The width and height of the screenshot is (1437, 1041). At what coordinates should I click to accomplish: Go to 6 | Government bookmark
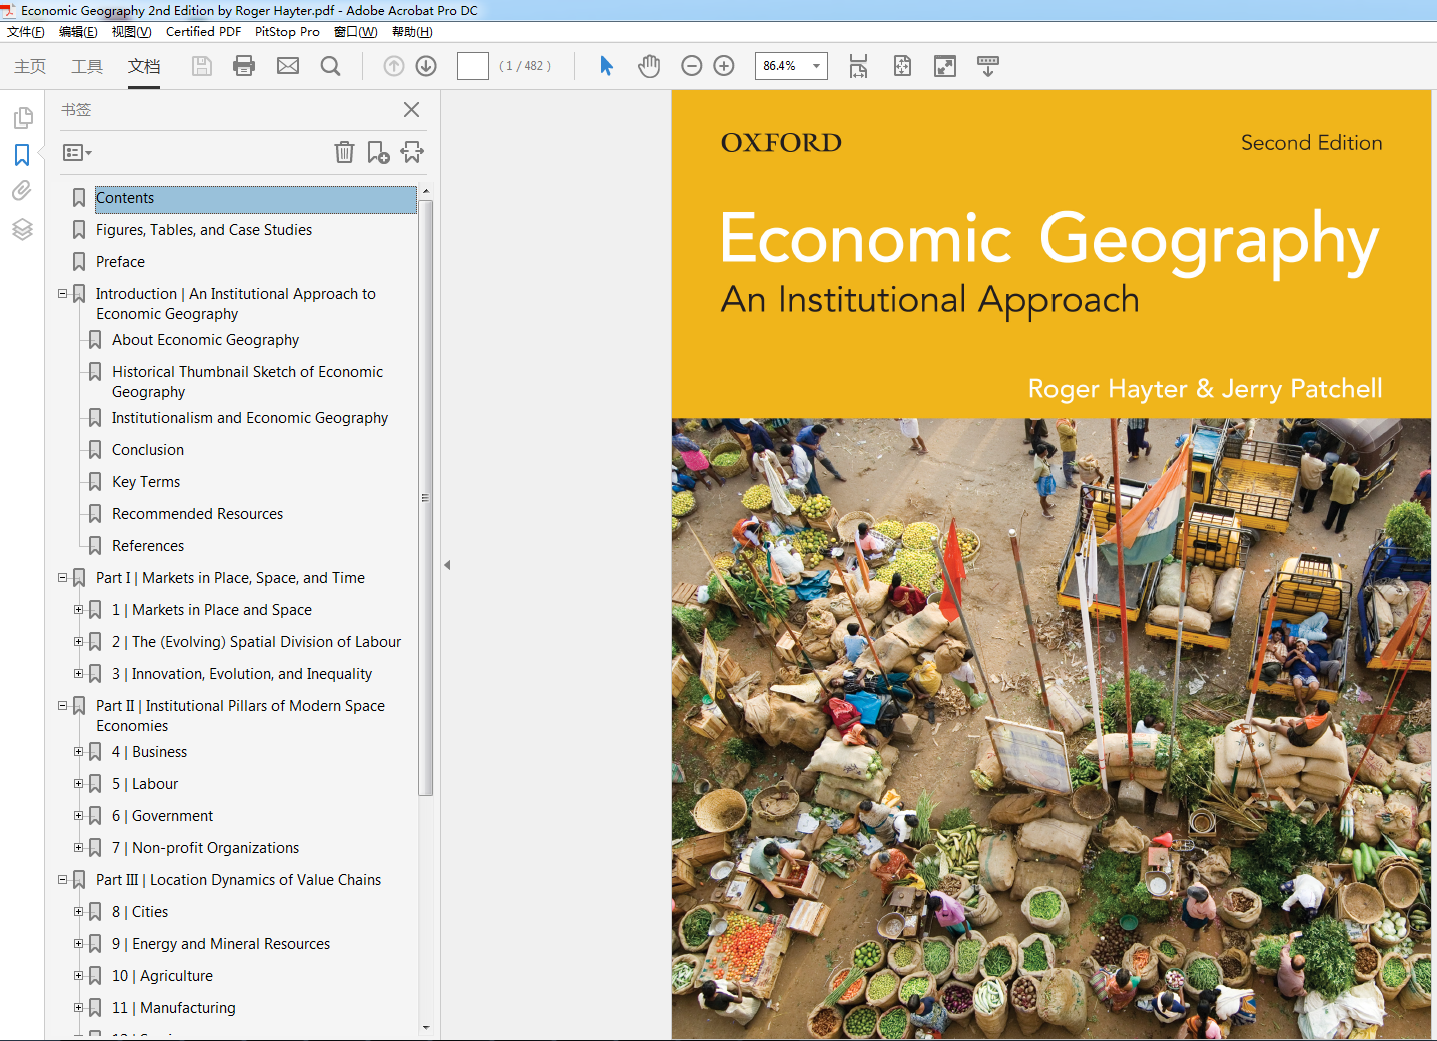tap(162, 816)
